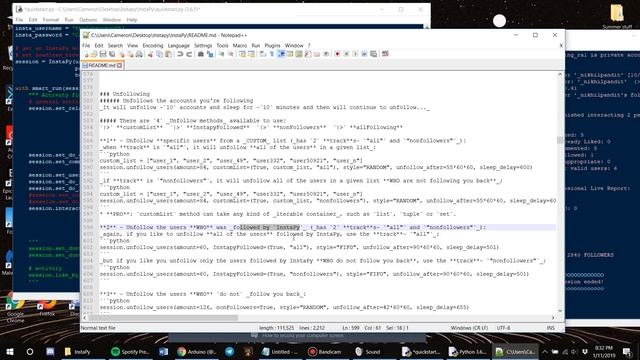
Task: Click the horizontal scrollbar right arrow
Action: 553,318
